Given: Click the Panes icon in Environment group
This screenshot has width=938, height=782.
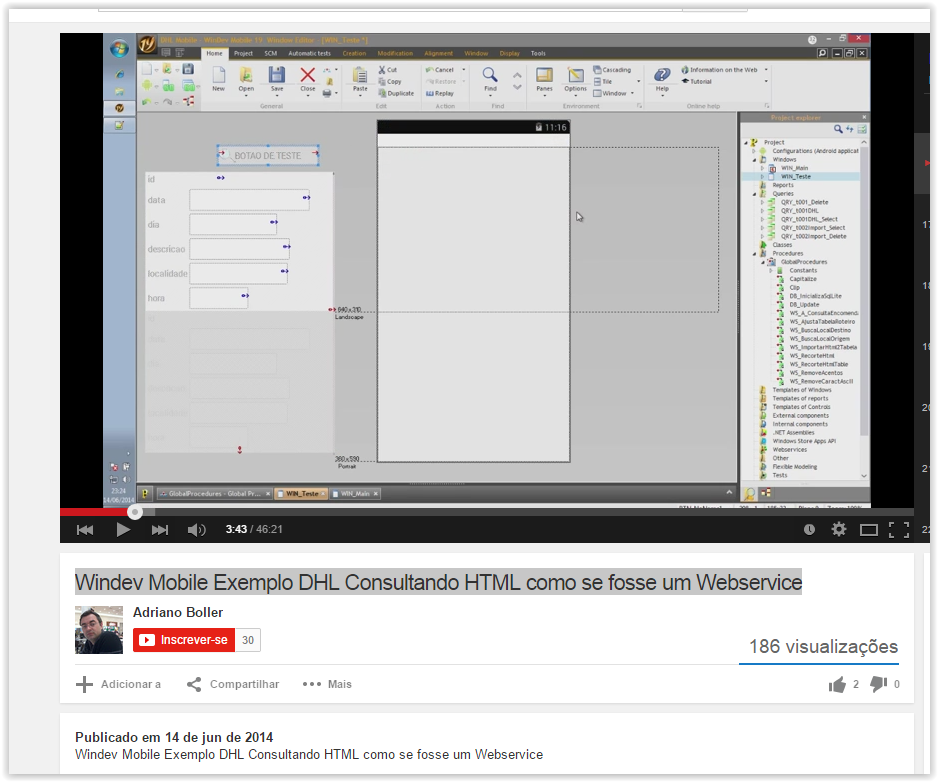Looking at the screenshot, I should 544,79.
